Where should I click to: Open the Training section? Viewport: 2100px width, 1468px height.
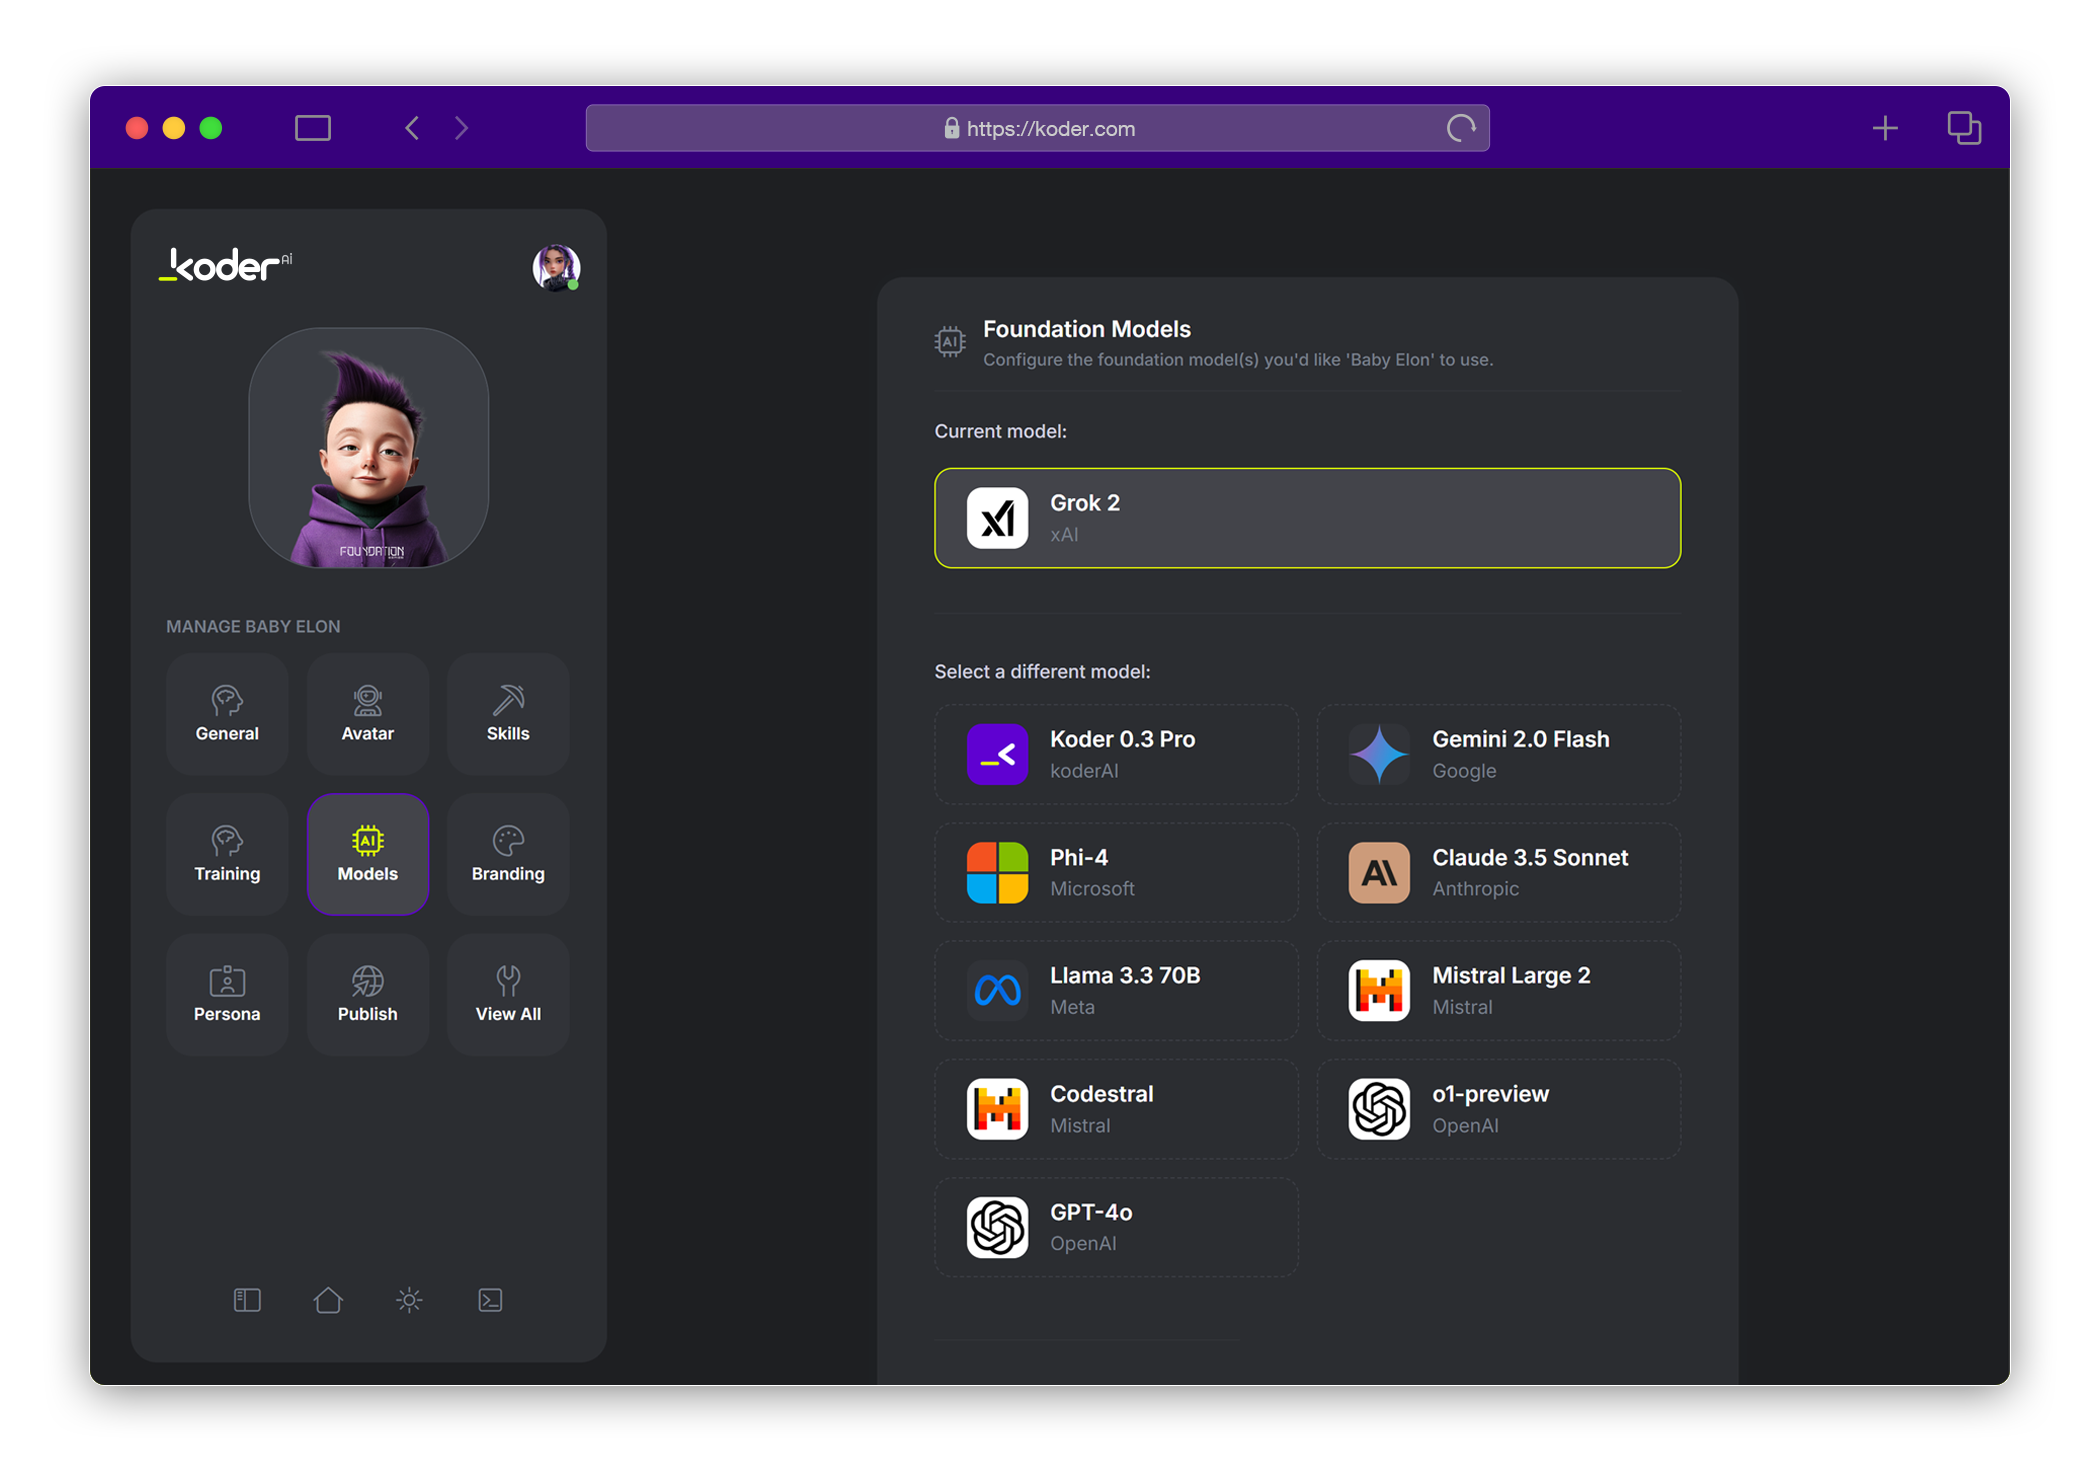(227, 855)
